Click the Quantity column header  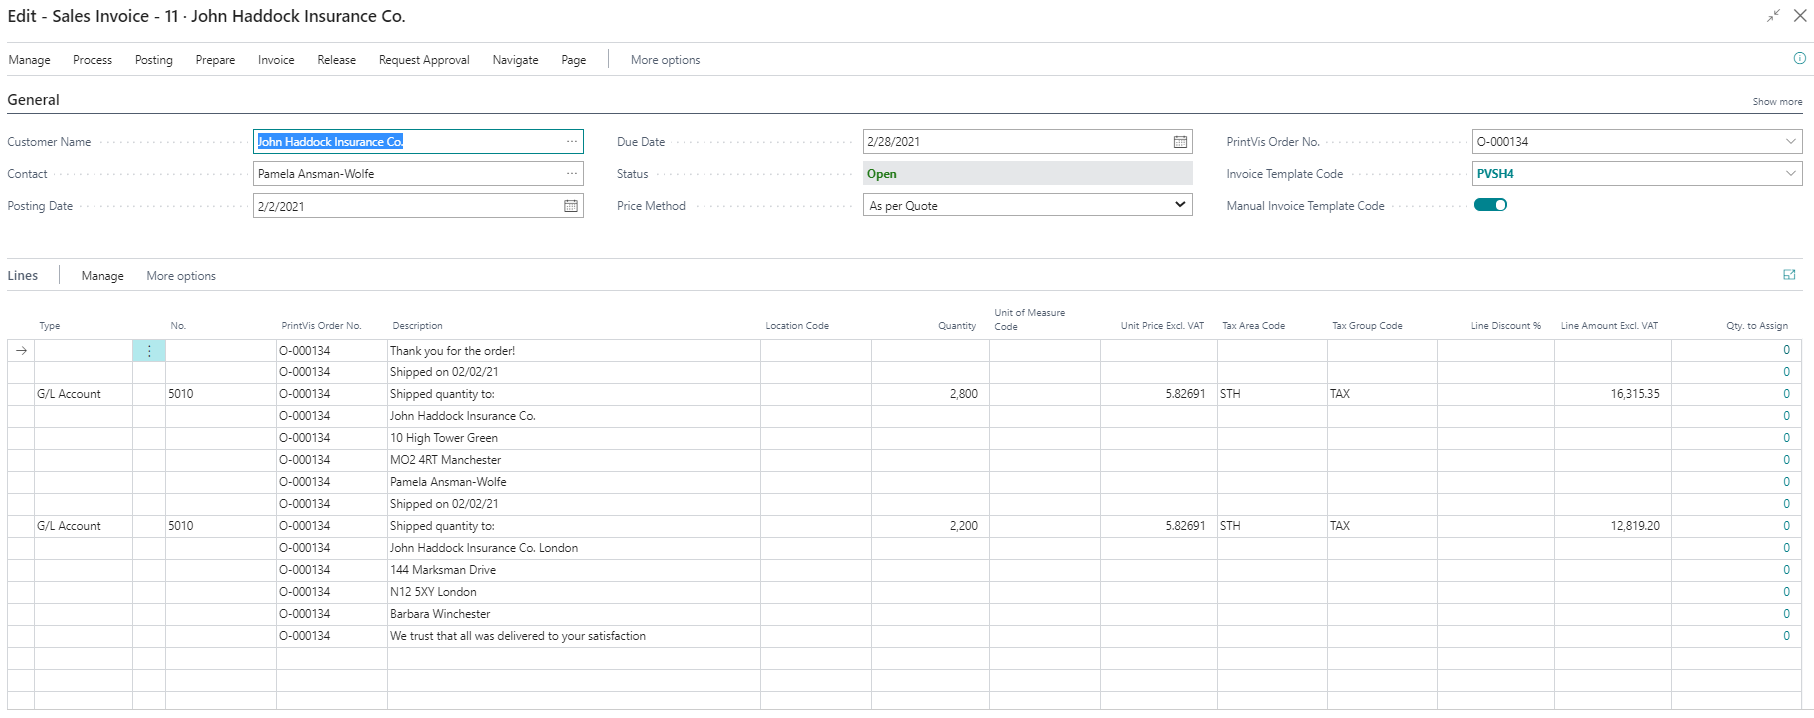957,326
